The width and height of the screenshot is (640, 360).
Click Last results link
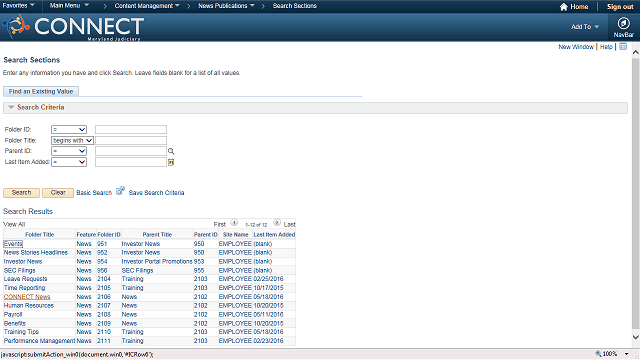point(289,224)
